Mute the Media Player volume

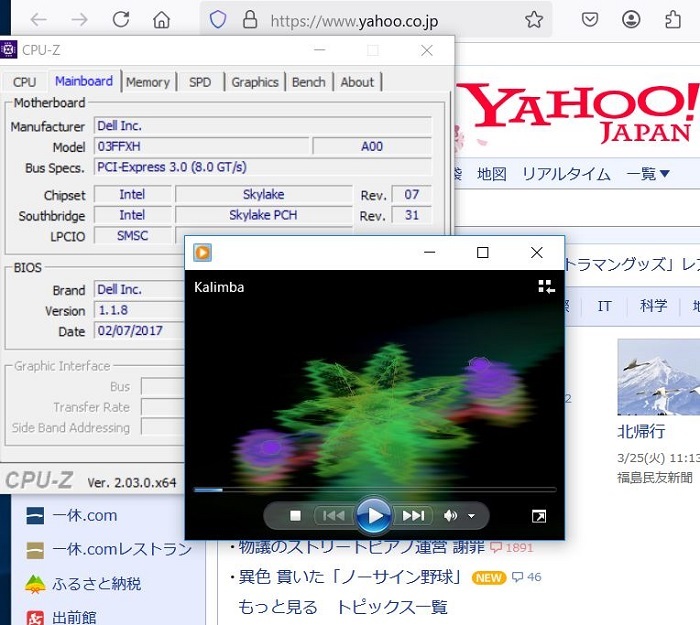point(450,516)
